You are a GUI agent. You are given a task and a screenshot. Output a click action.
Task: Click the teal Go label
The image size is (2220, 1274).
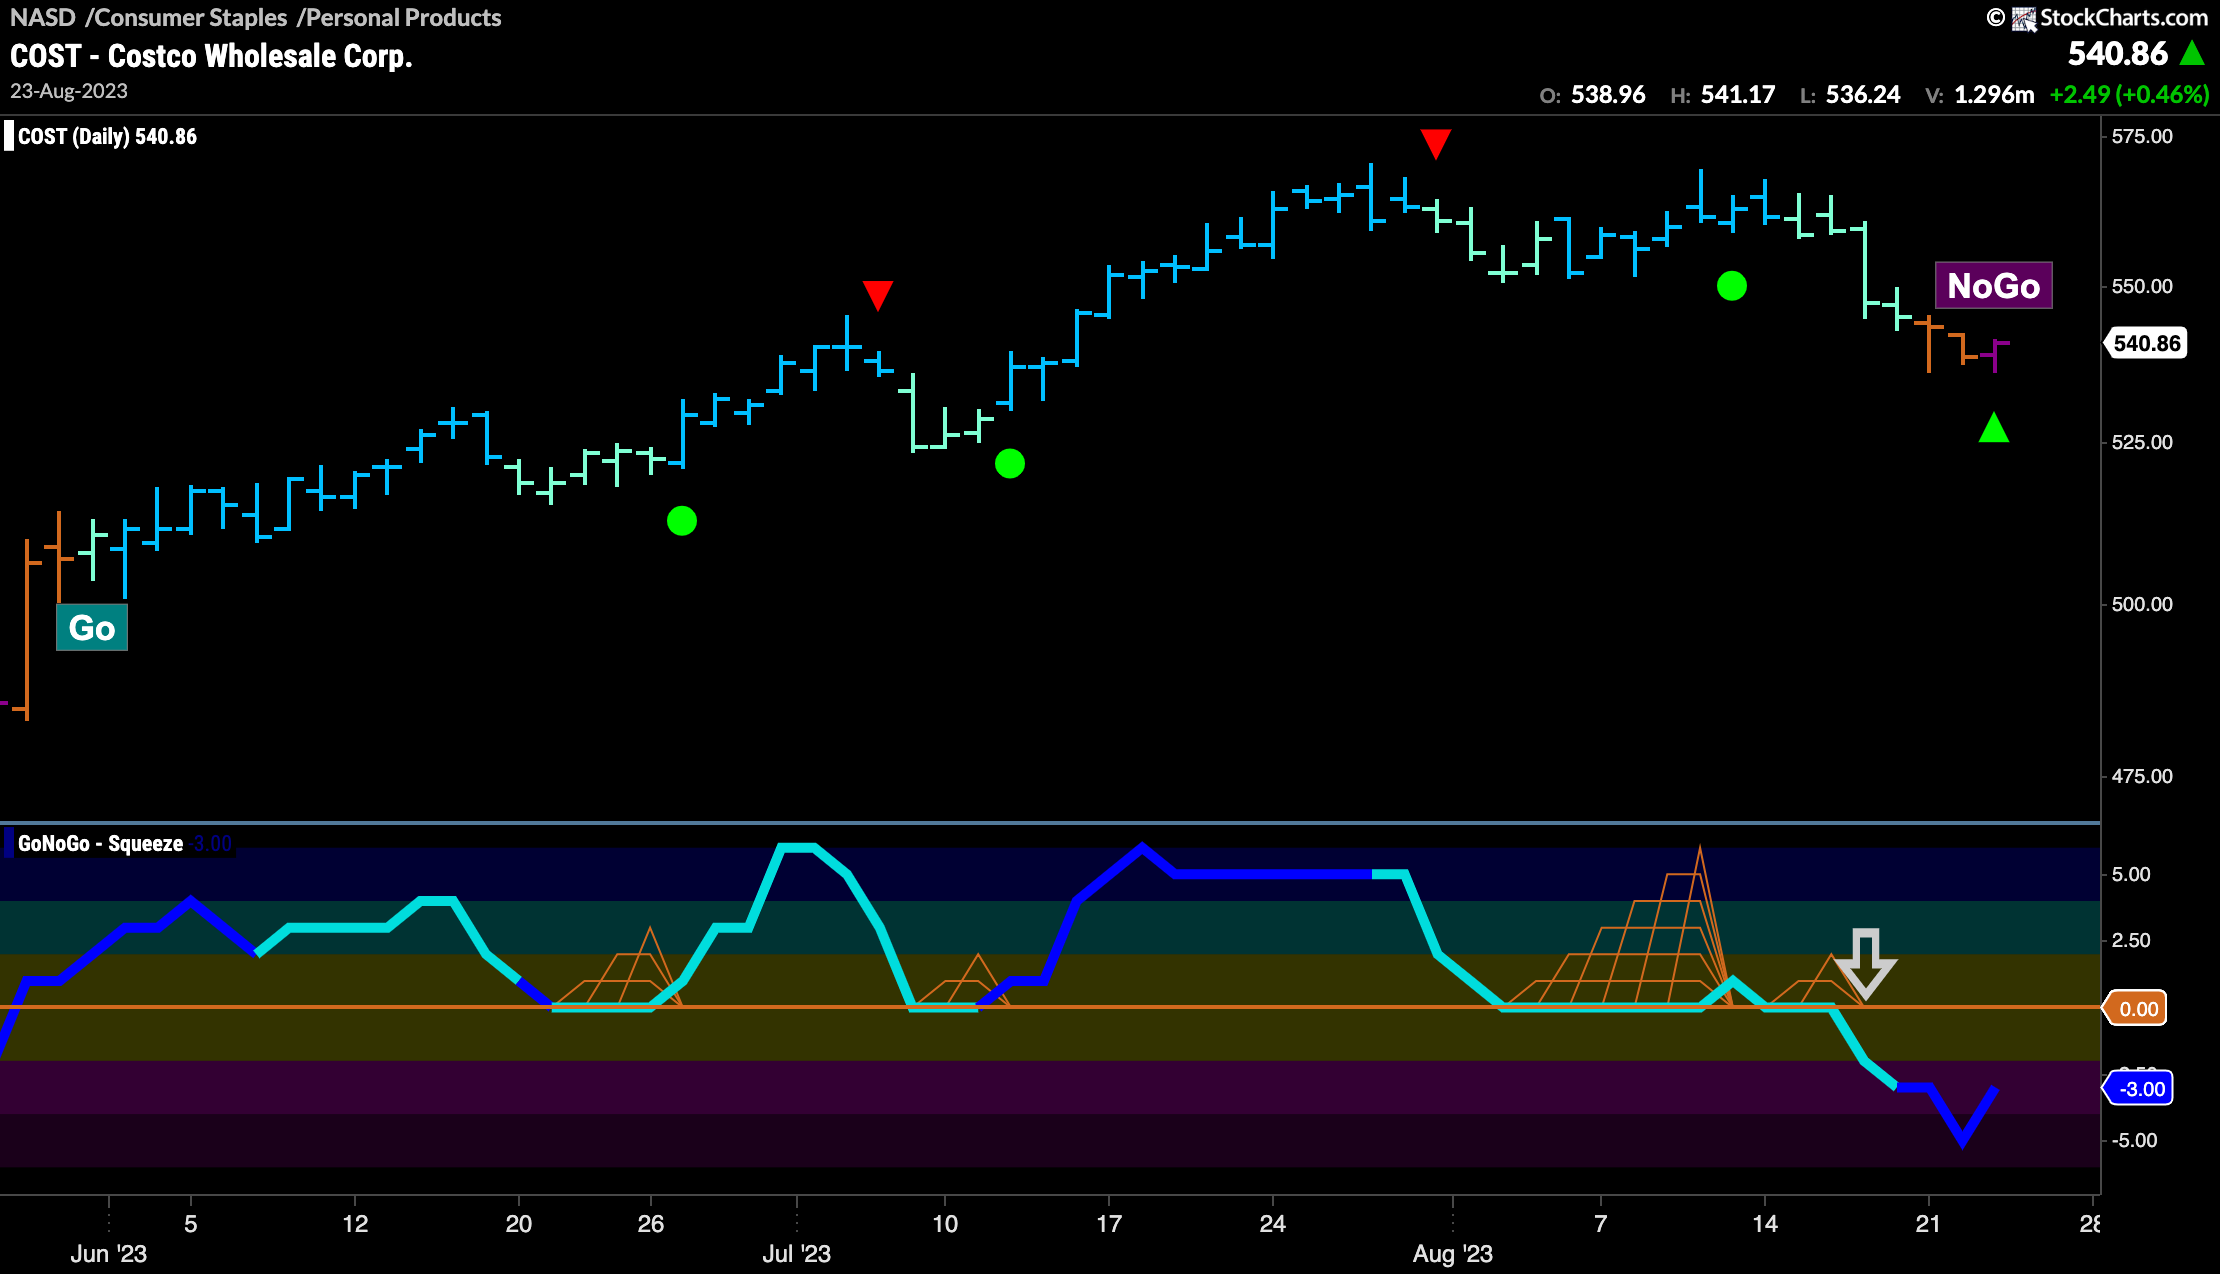coord(92,628)
